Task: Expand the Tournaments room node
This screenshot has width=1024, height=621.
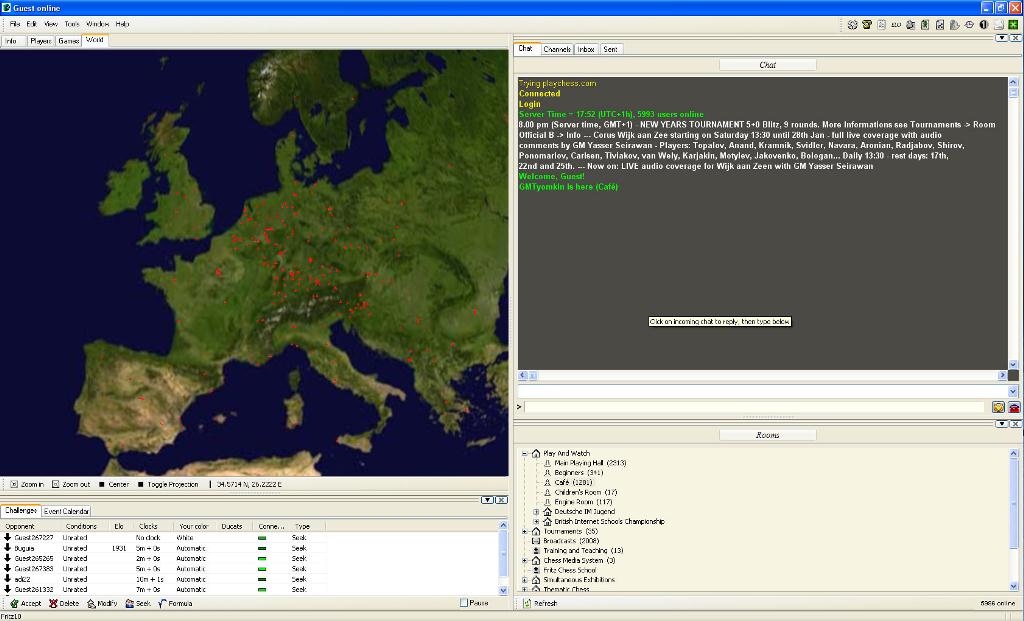Action: click(x=525, y=531)
